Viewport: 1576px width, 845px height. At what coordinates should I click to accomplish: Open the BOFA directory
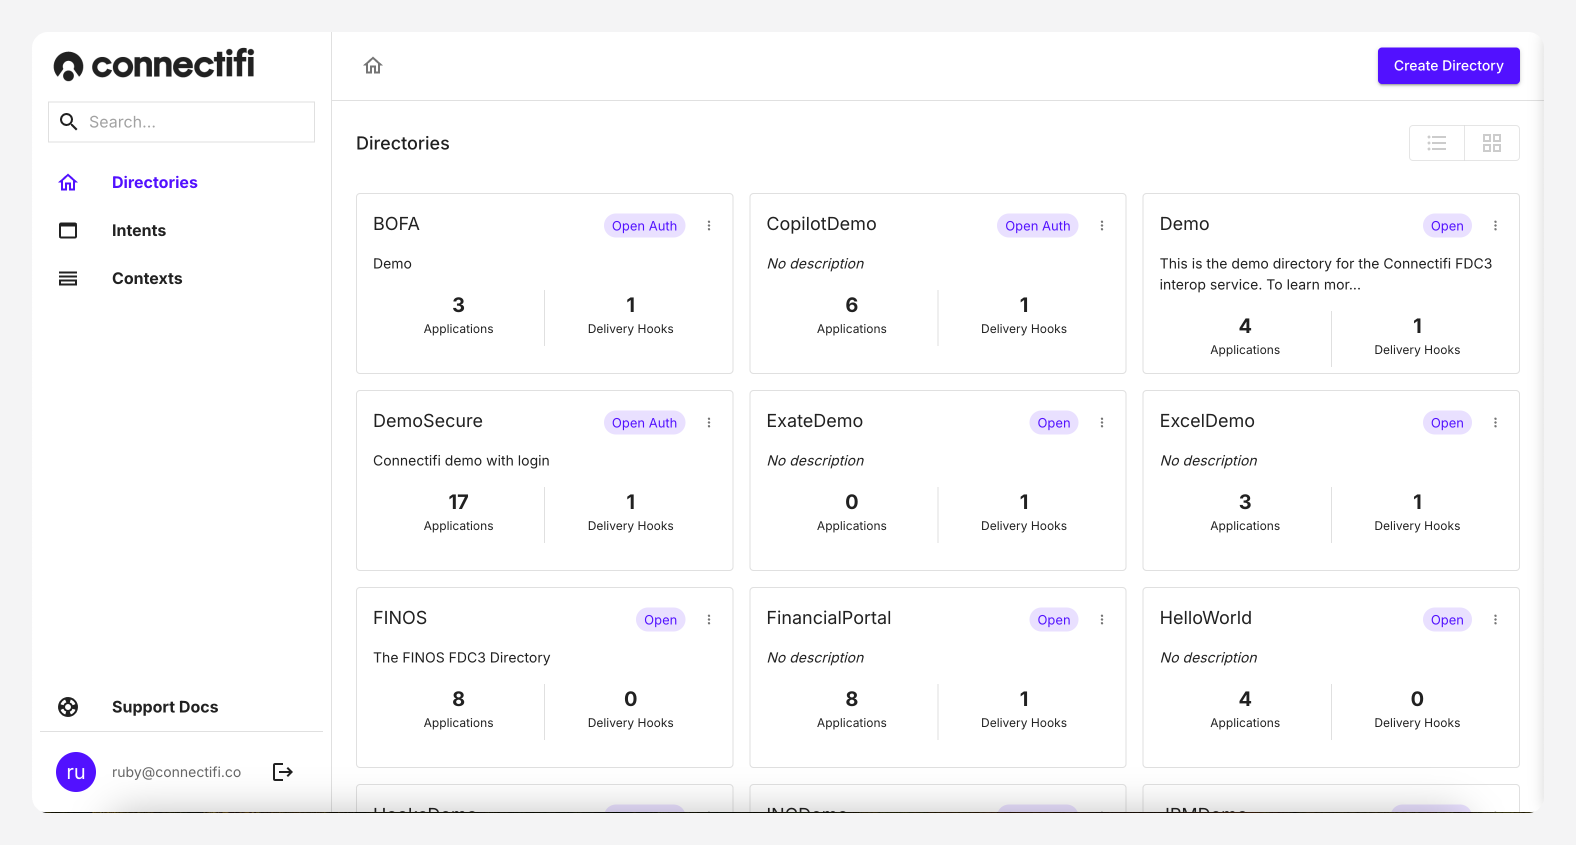[396, 224]
